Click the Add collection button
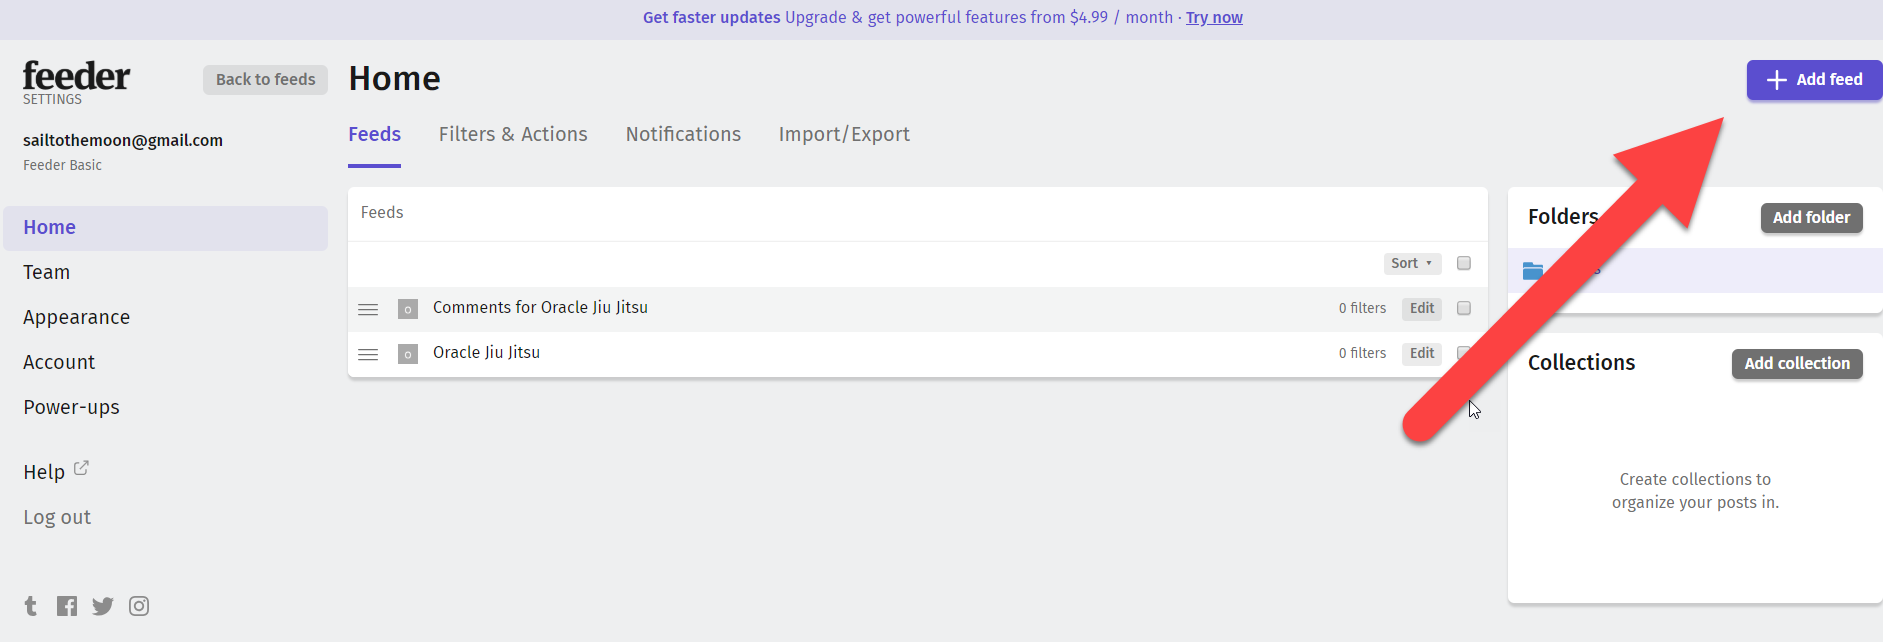Image resolution: width=1883 pixels, height=642 pixels. pyautogui.click(x=1797, y=364)
